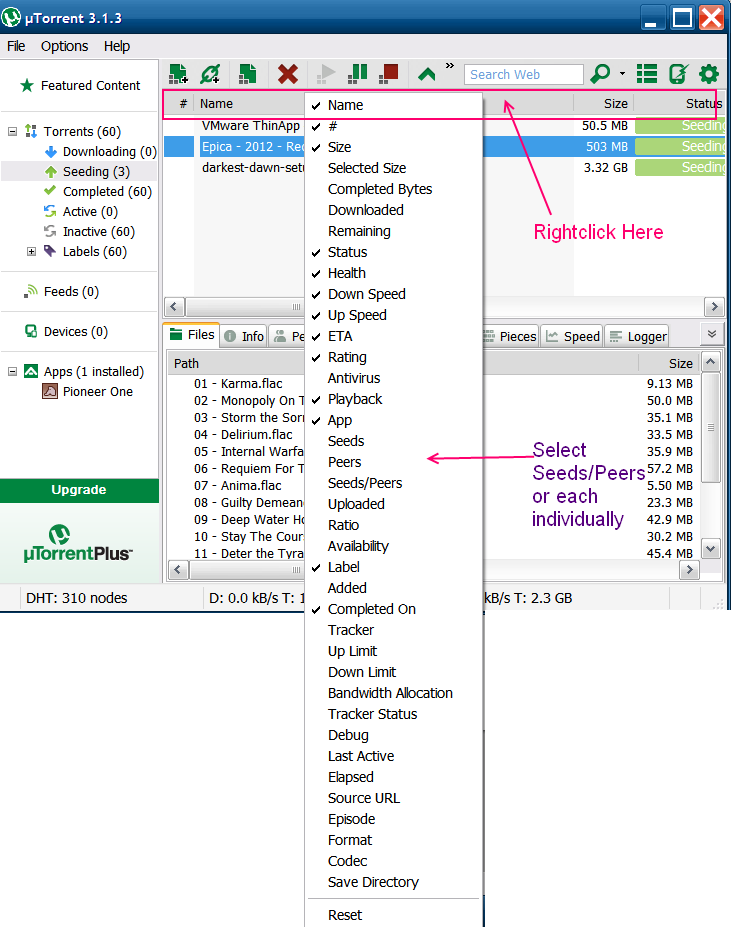Enable the Peers column entry
The height and width of the screenshot is (927, 731).
pyautogui.click(x=394, y=462)
